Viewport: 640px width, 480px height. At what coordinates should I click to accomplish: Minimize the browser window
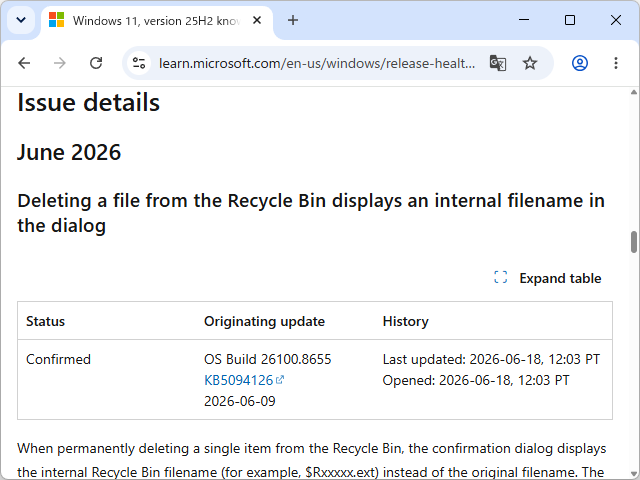click(524, 20)
